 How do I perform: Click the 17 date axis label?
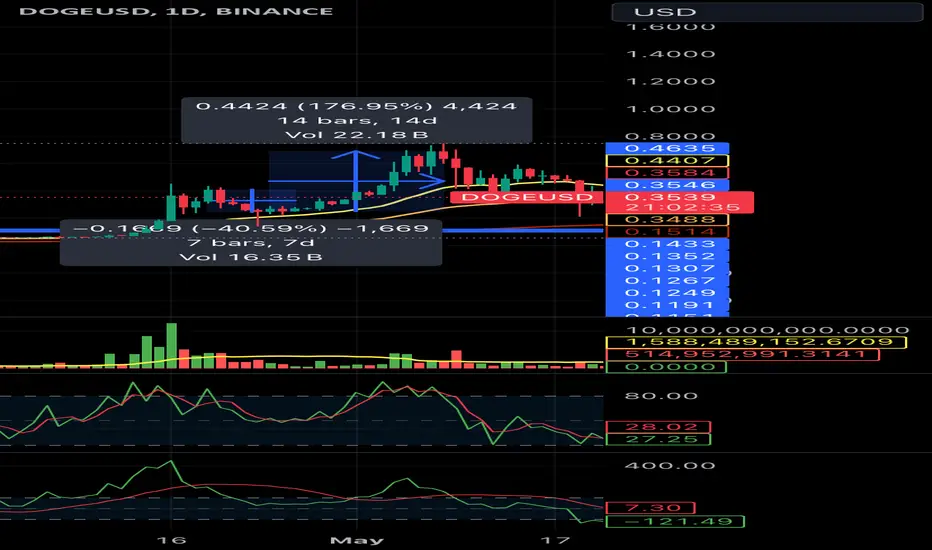[555, 540]
